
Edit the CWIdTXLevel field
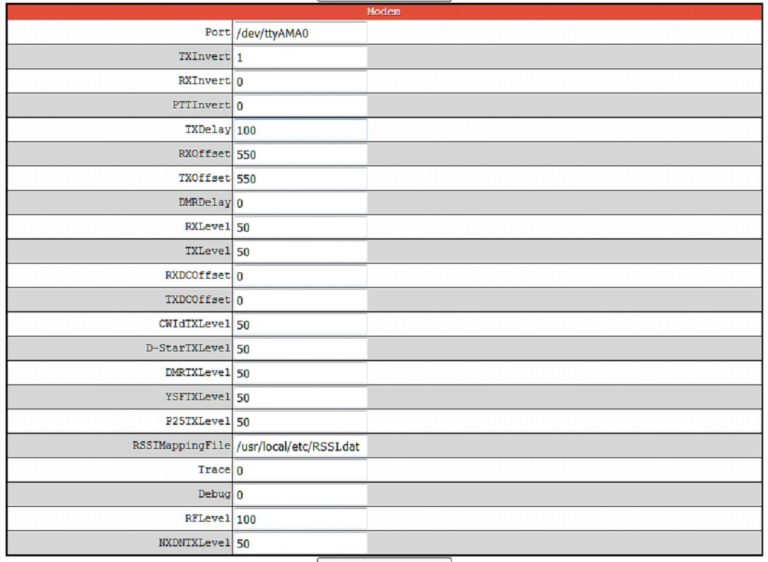(x=300, y=324)
